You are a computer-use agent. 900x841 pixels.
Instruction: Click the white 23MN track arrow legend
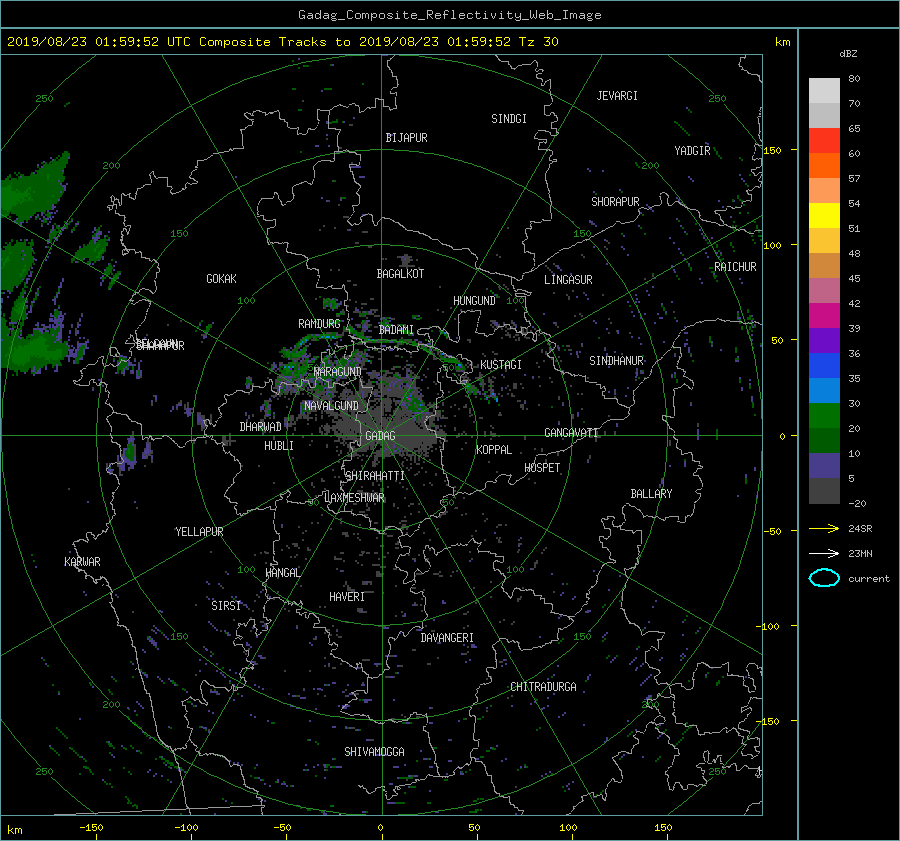[x=824, y=553]
